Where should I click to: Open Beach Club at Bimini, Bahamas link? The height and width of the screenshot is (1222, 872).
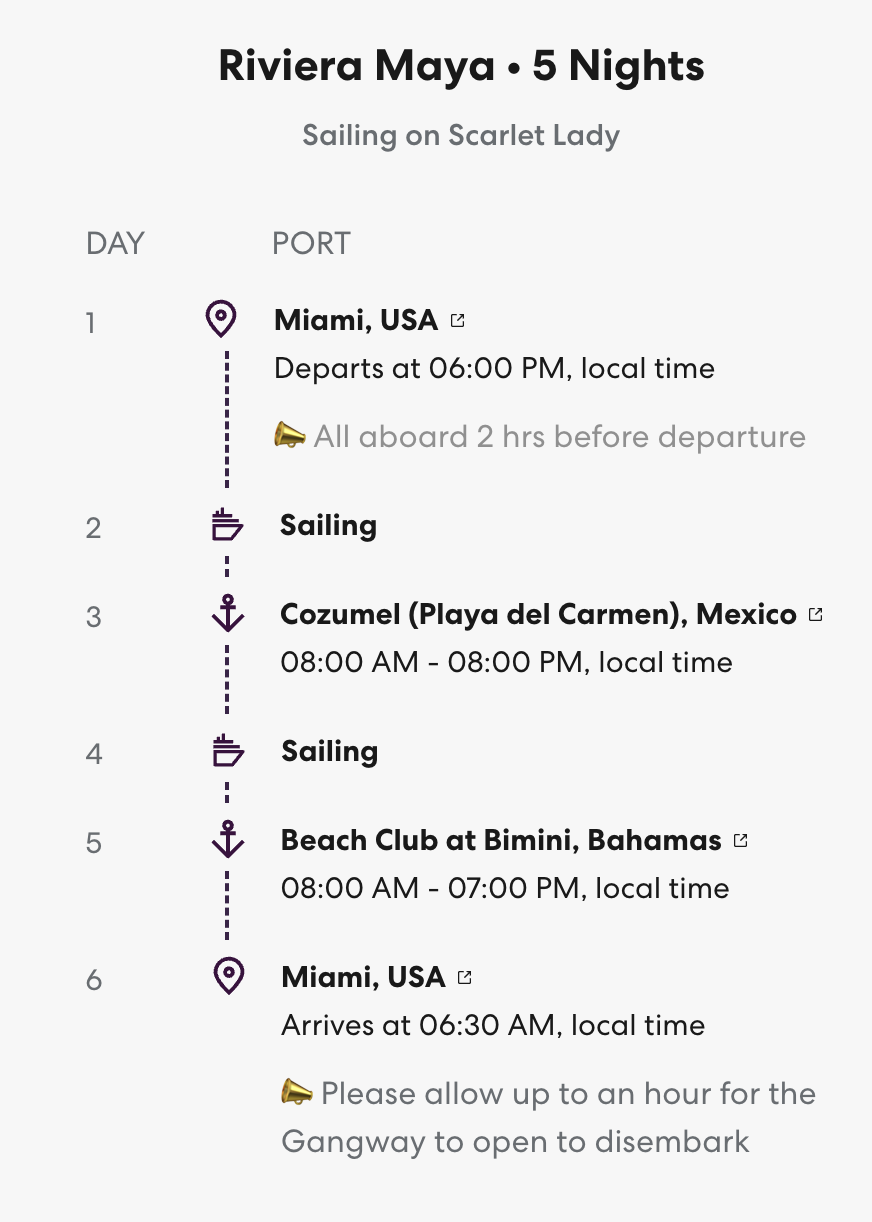(501, 840)
